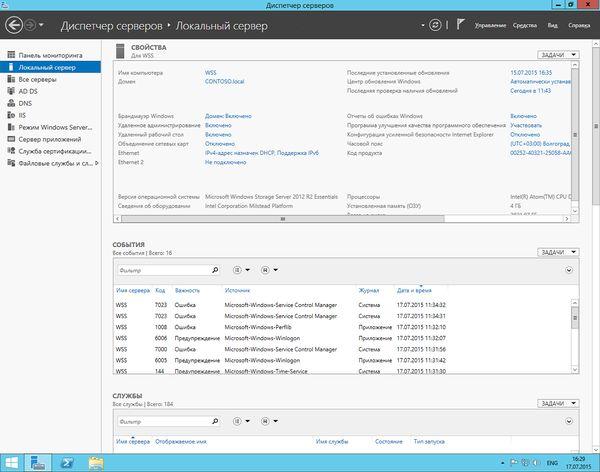This screenshot has height=472, width=600.
Task: Click firewall link Домен: Включено
Action: pos(228,116)
